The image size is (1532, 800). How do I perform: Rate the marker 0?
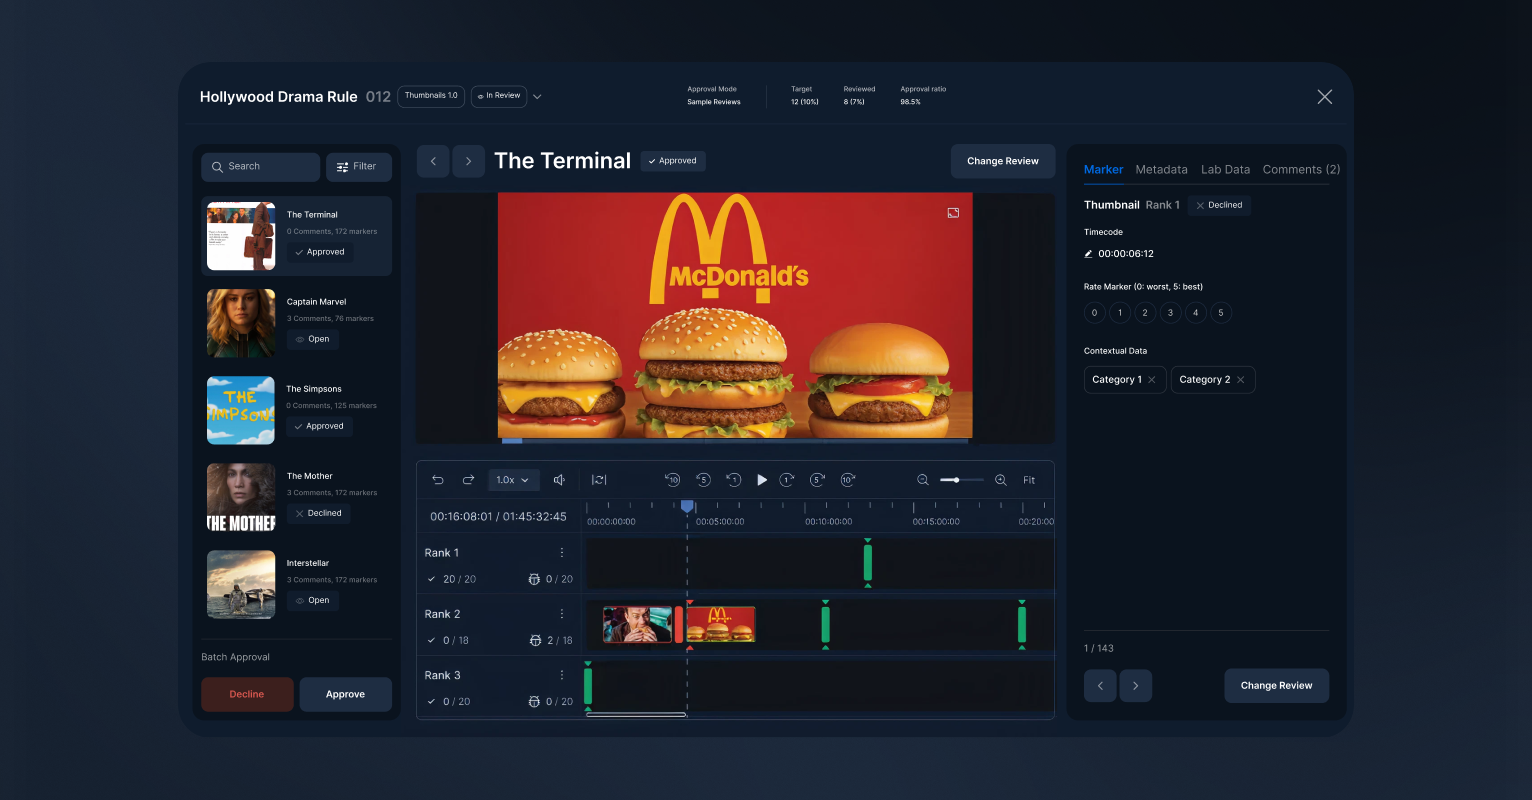[x=1094, y=313]
